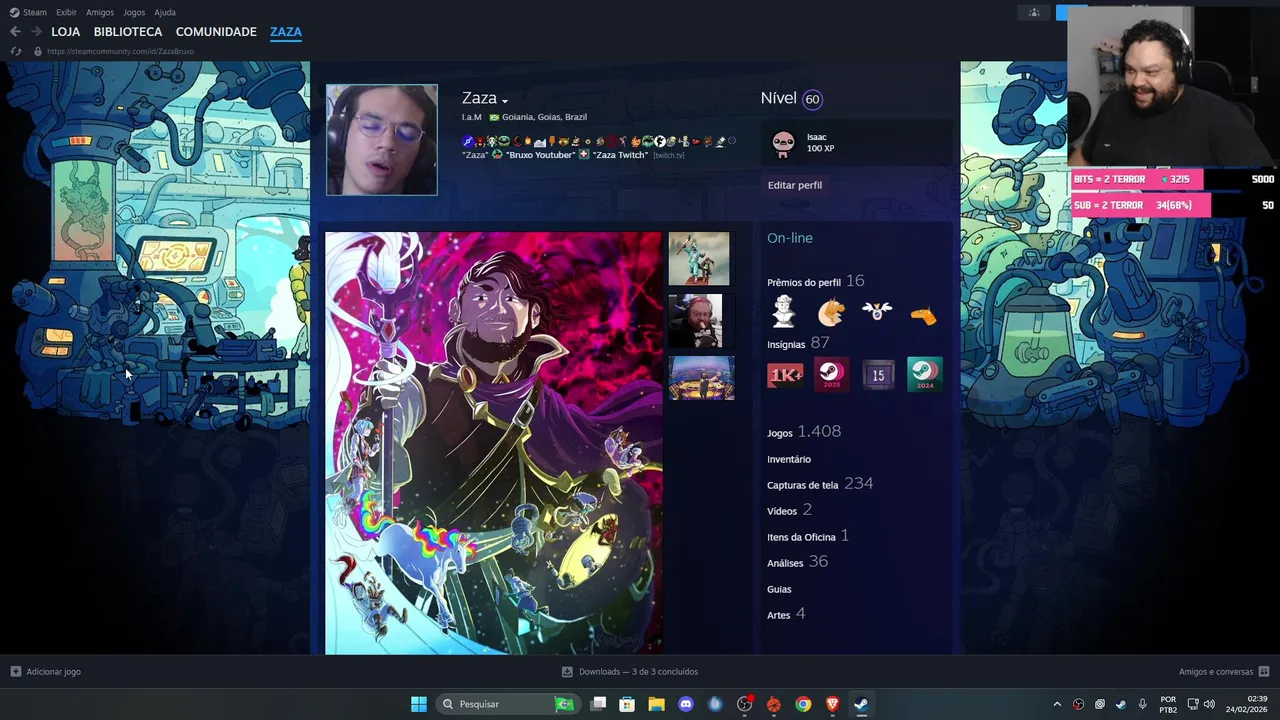
Task: Open the Isaac featured badge icon
Action: (x=784, y=143)
